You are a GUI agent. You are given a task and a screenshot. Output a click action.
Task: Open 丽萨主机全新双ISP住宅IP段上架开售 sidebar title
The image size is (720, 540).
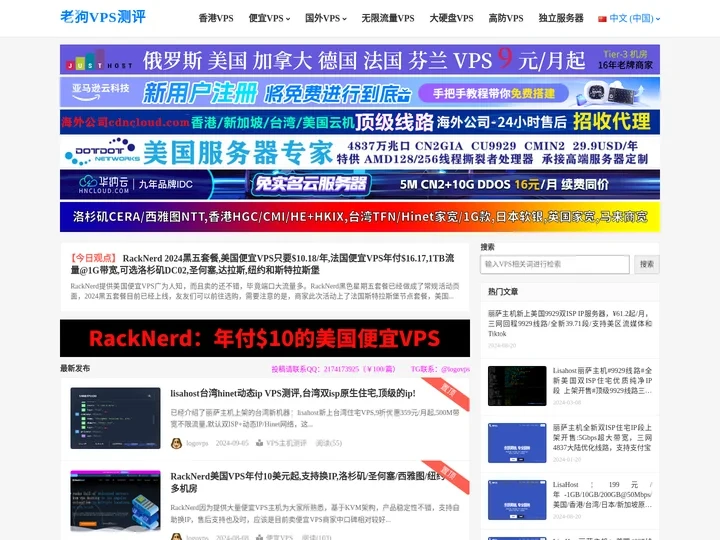point(602,437)
